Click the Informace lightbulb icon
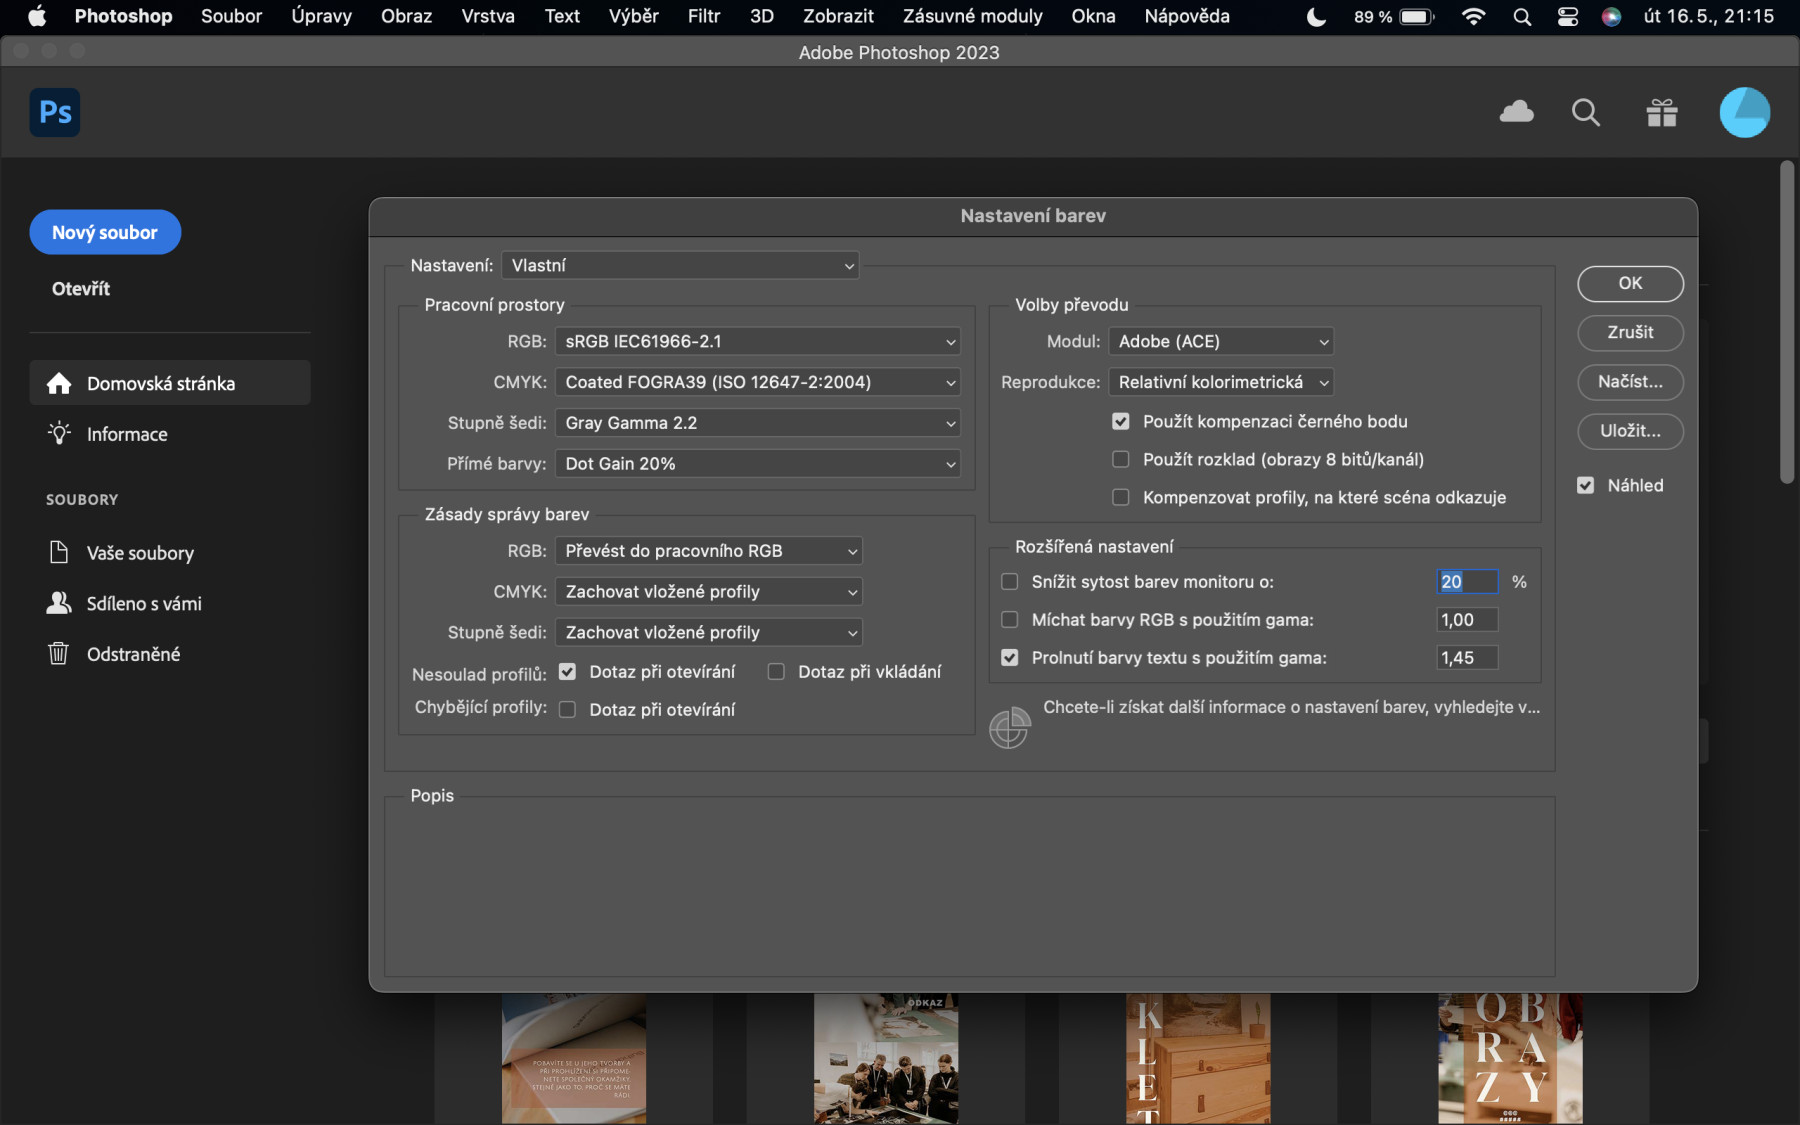Viewport: 1800px width, 1125px height. 59,433
